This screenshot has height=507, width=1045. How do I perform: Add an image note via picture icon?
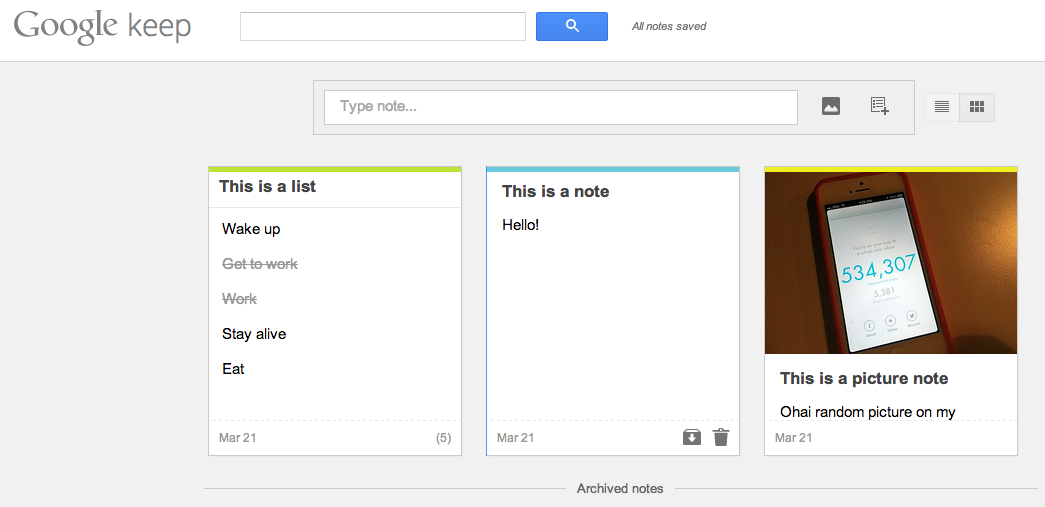pos(830,106)
